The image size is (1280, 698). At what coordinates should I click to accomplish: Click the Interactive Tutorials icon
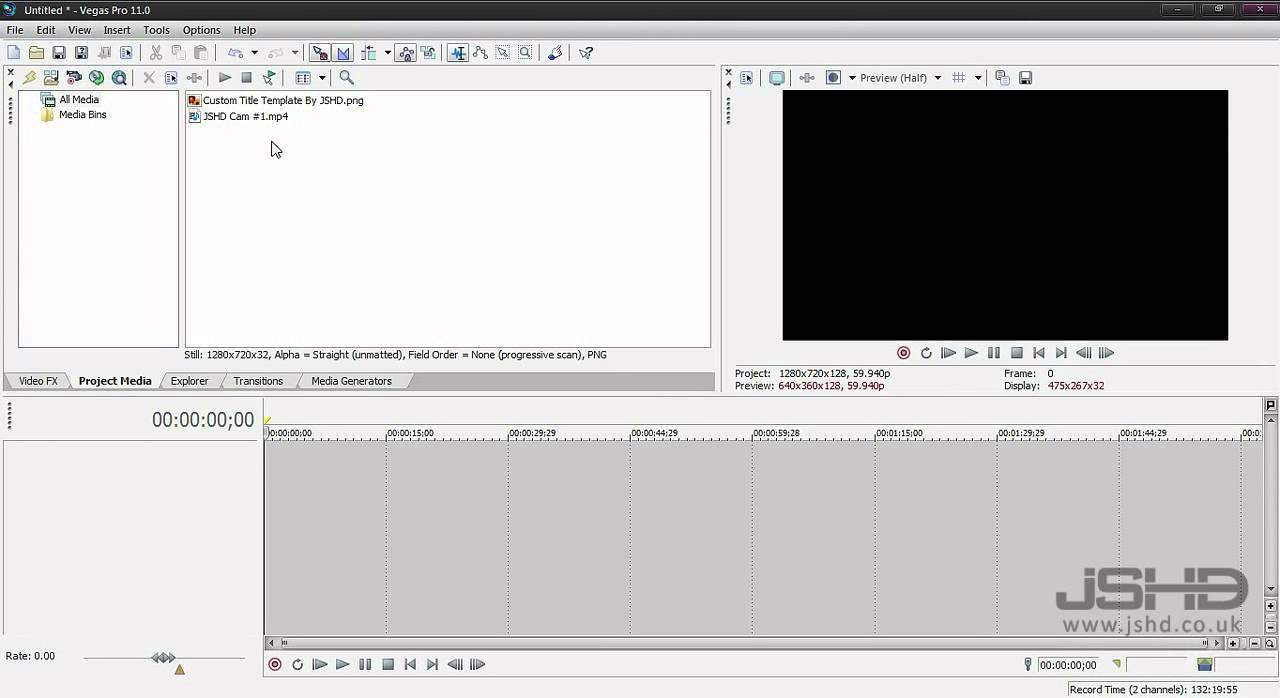point(556,53)
